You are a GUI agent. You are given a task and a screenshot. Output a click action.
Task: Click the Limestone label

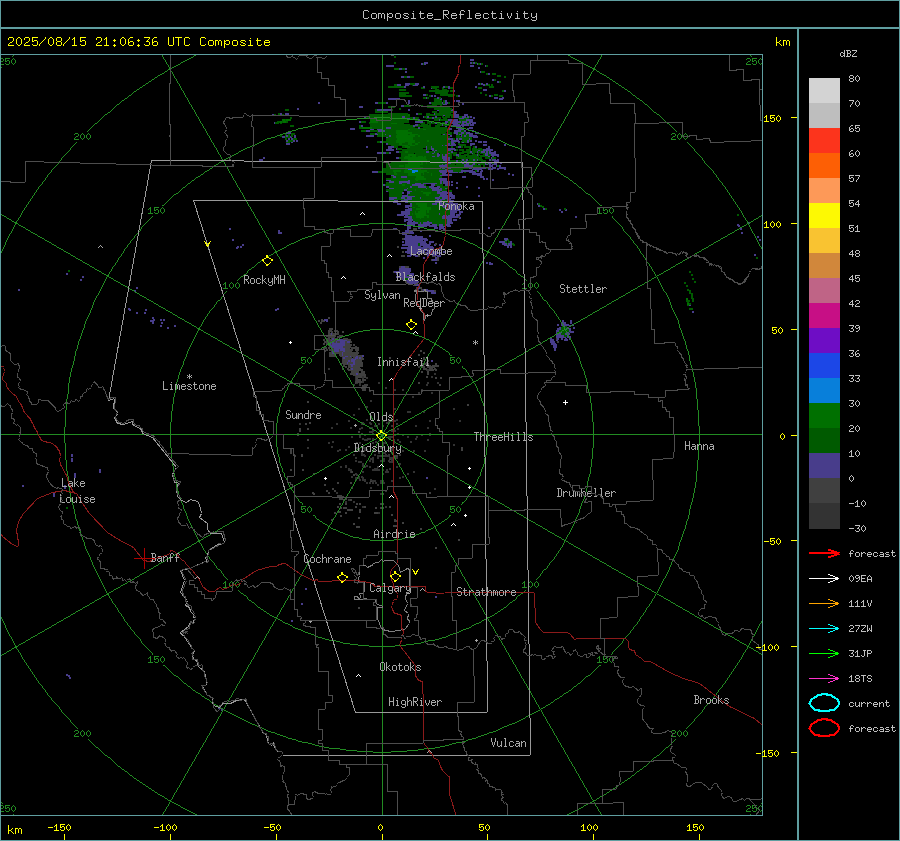click(x=189, y=386)
